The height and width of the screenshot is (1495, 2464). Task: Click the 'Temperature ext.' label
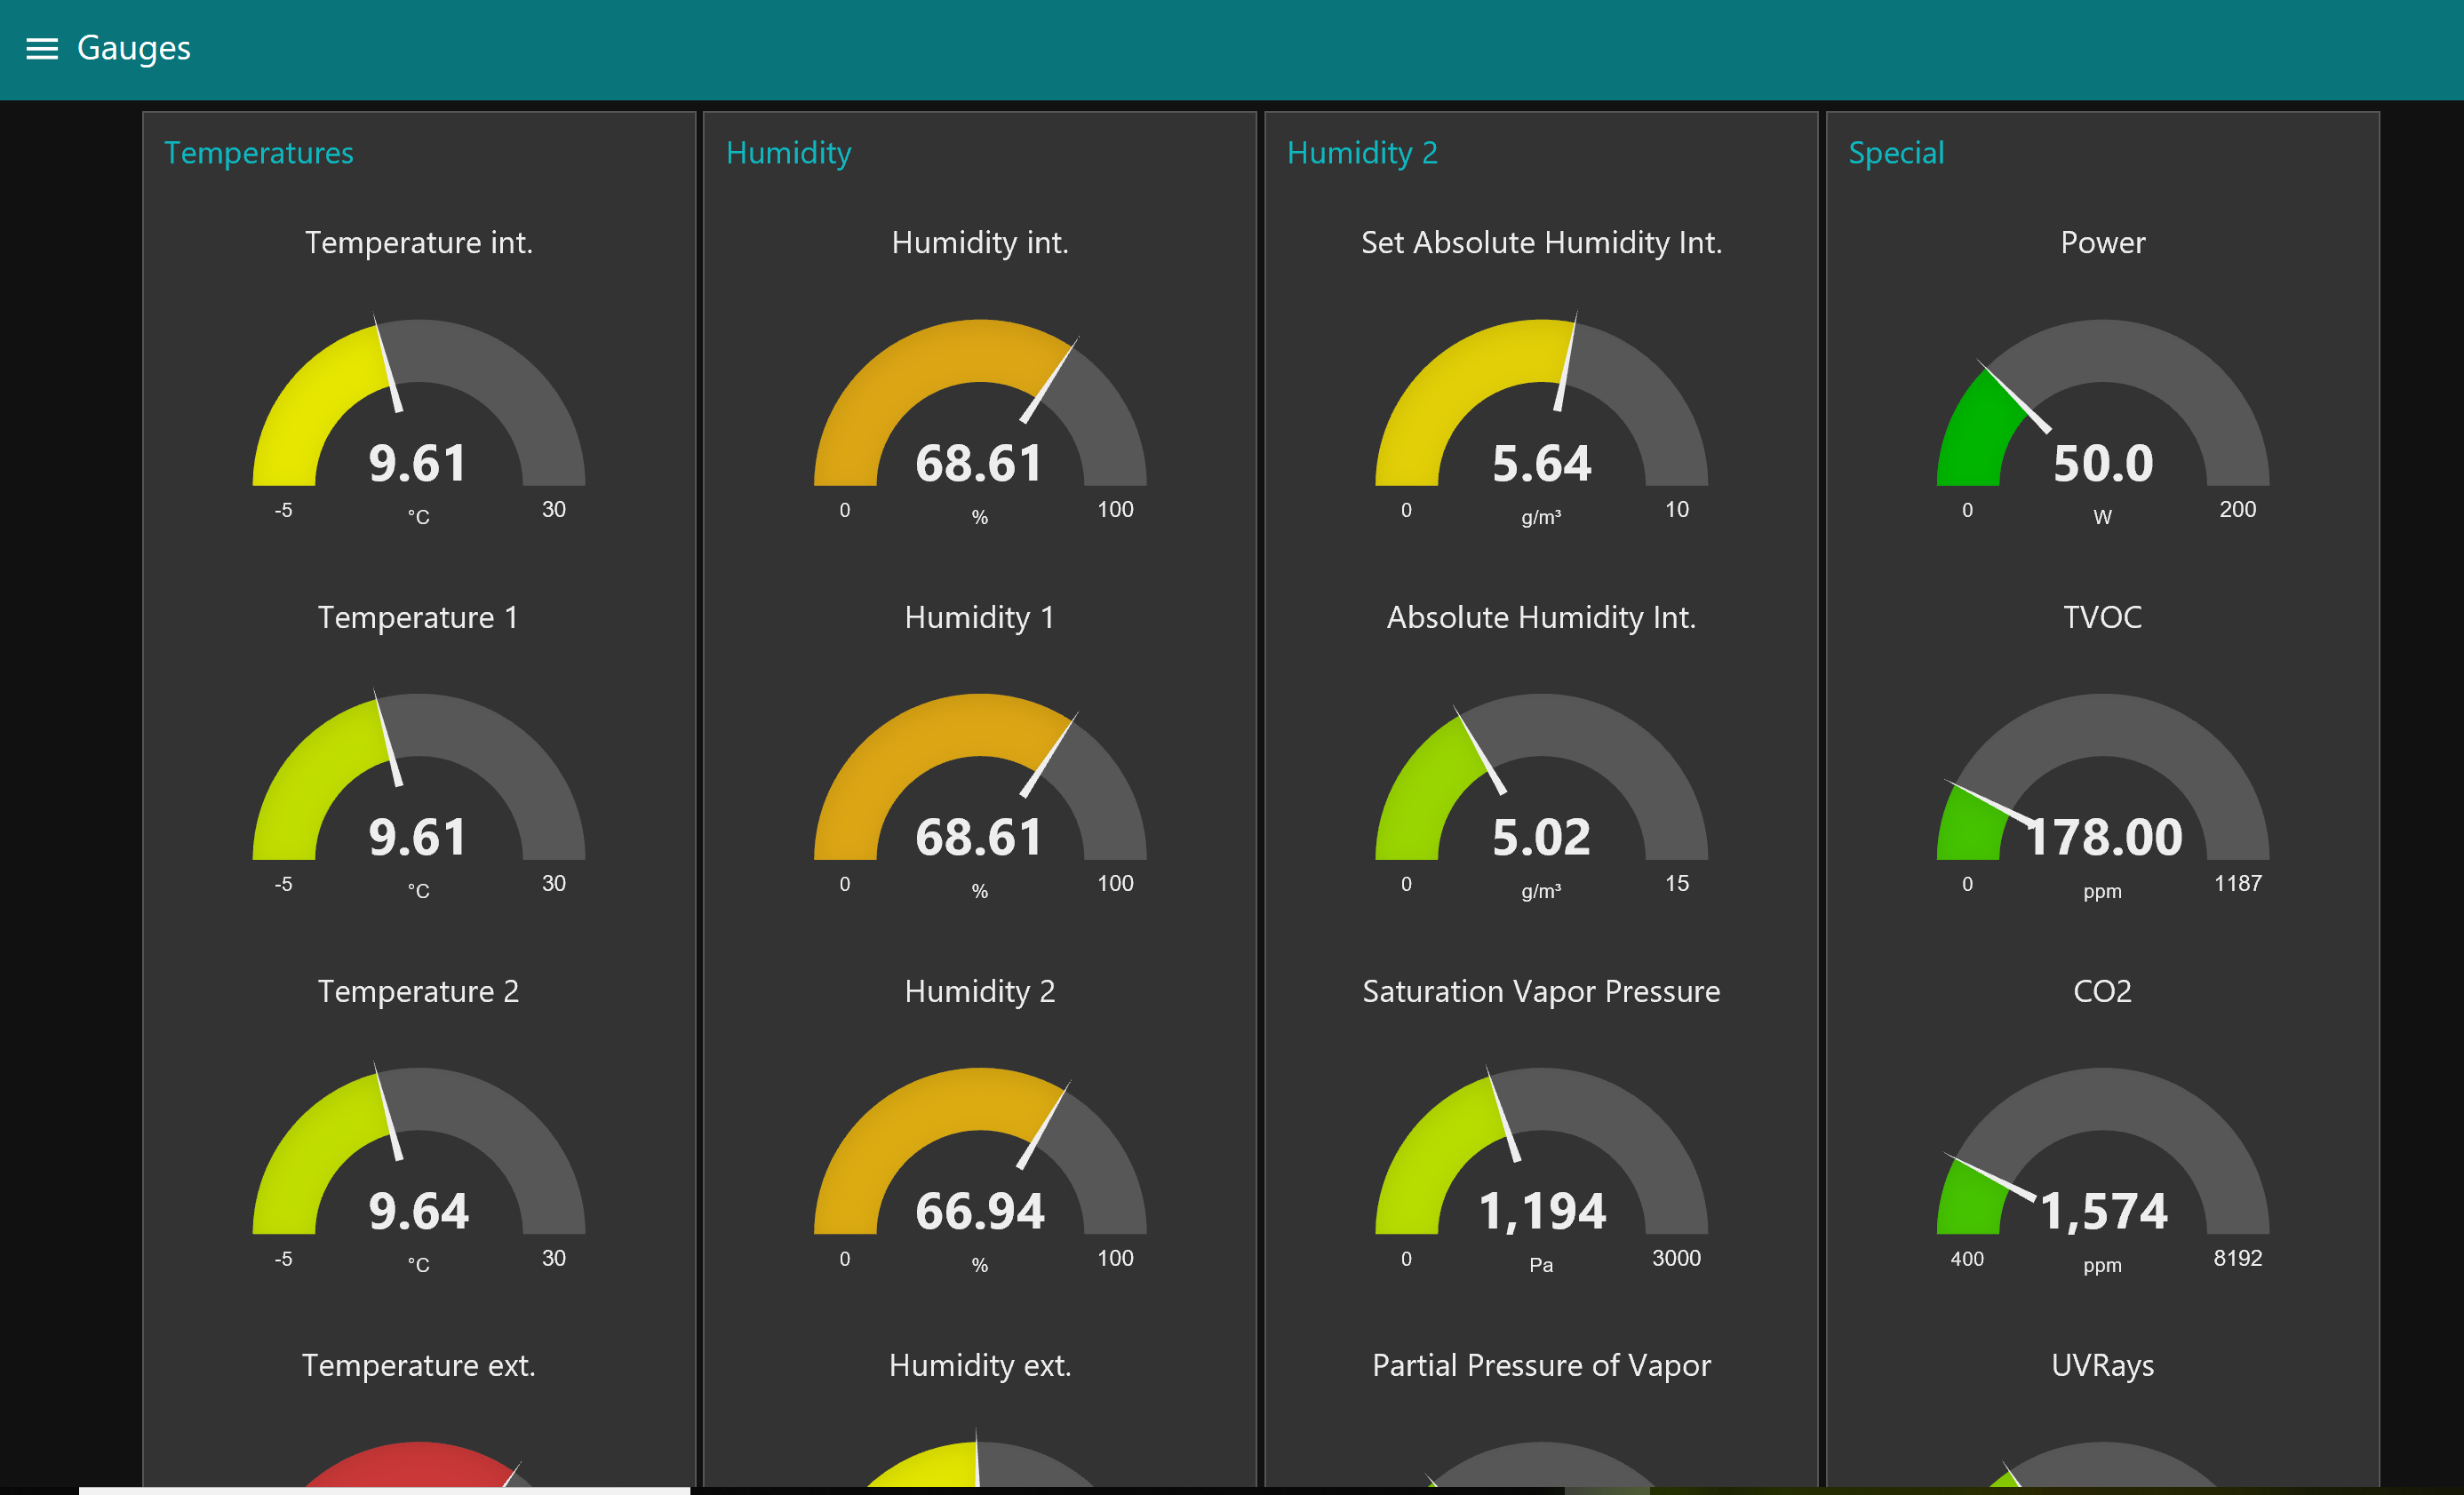click(419, 1366)
